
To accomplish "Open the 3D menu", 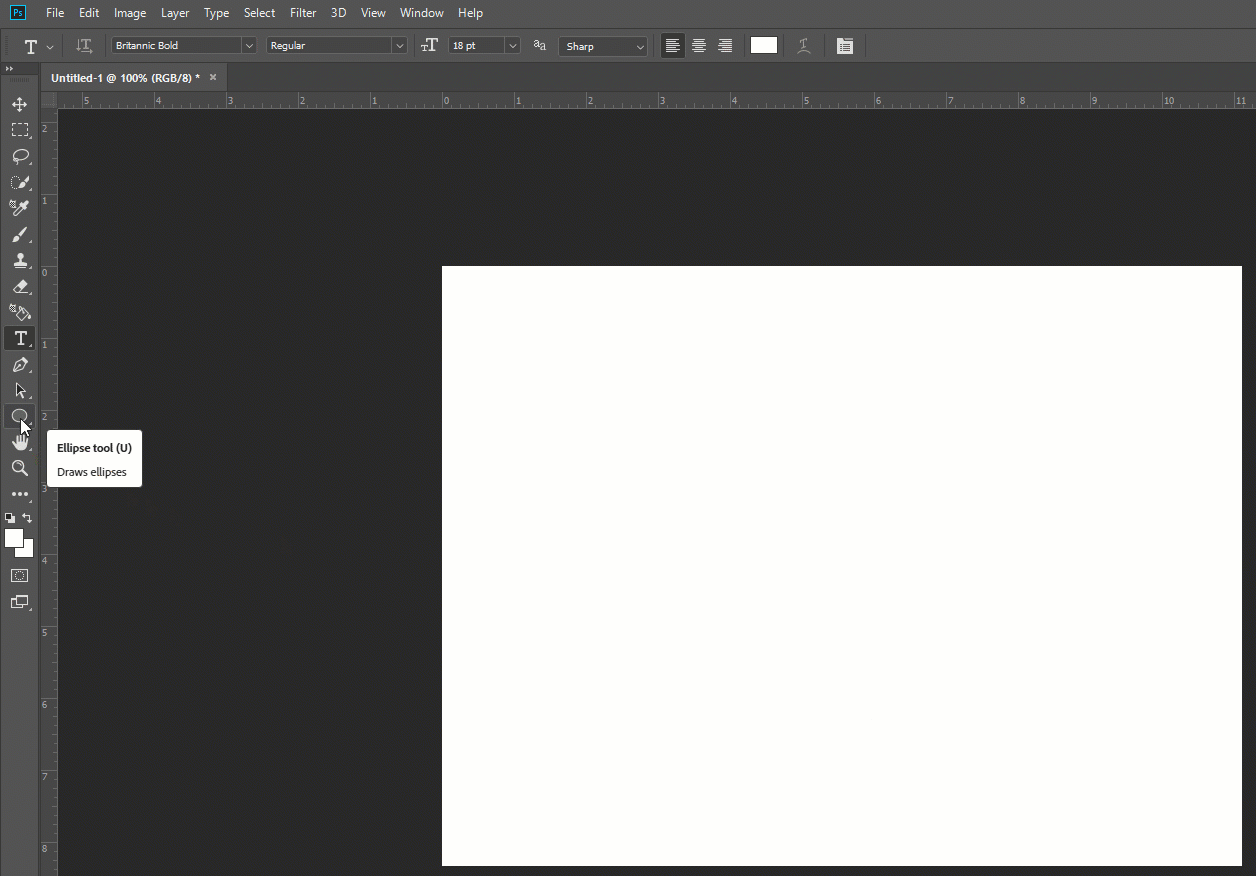I will coord(339,13).
